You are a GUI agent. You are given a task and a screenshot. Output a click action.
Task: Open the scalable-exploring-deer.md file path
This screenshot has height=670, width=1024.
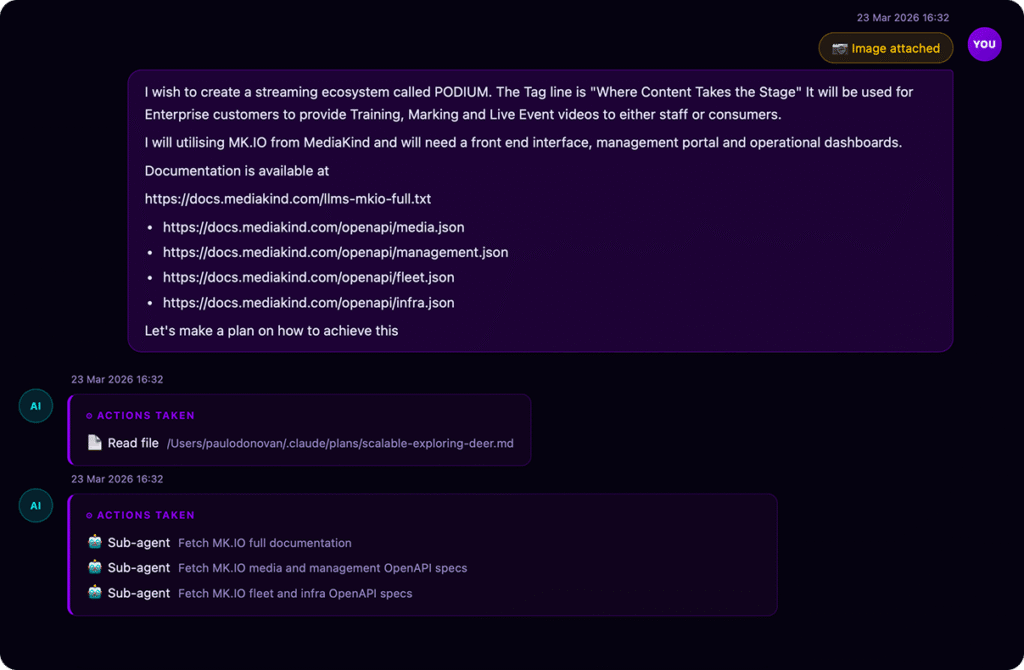point(340,443)
